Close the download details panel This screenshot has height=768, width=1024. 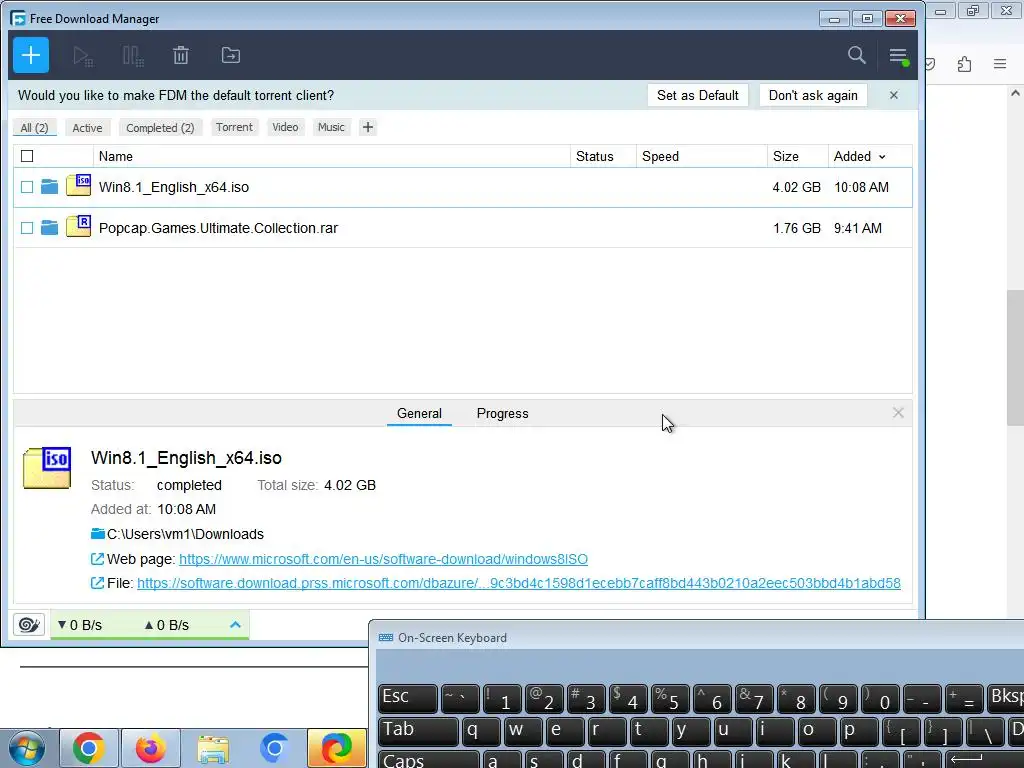point(898,413)
